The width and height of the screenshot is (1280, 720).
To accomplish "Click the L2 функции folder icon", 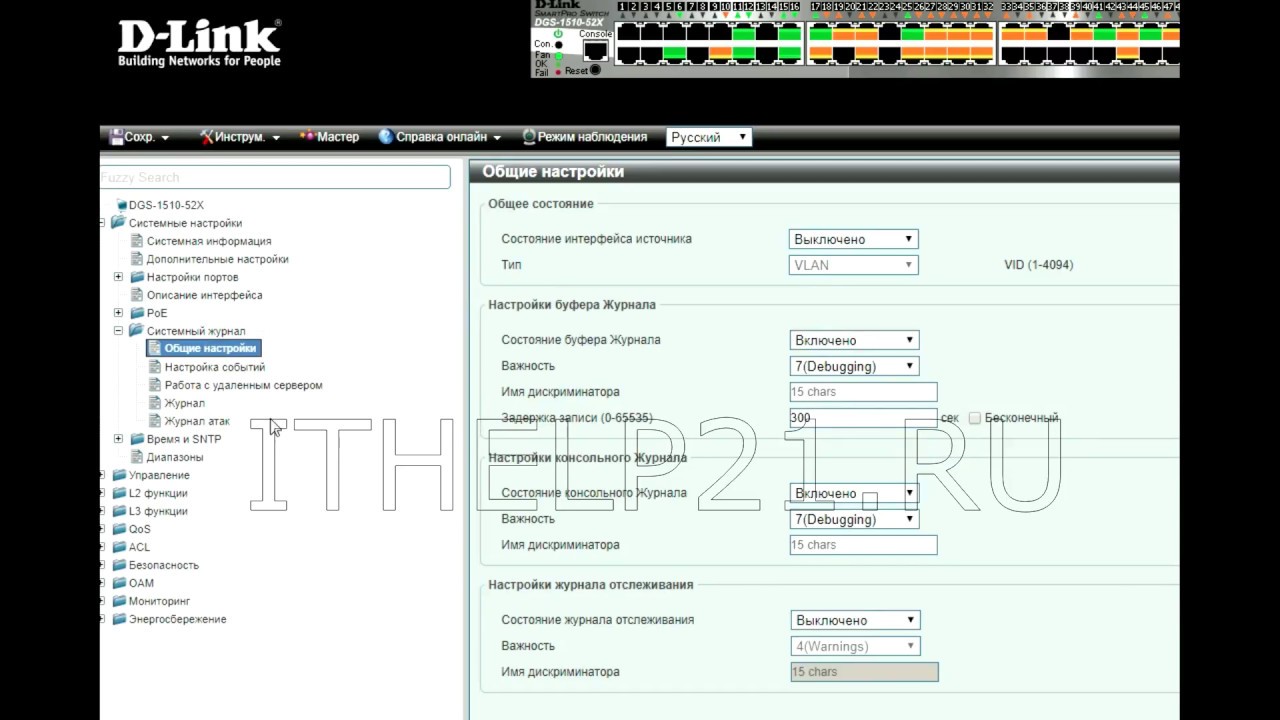I will pos(119,493).
